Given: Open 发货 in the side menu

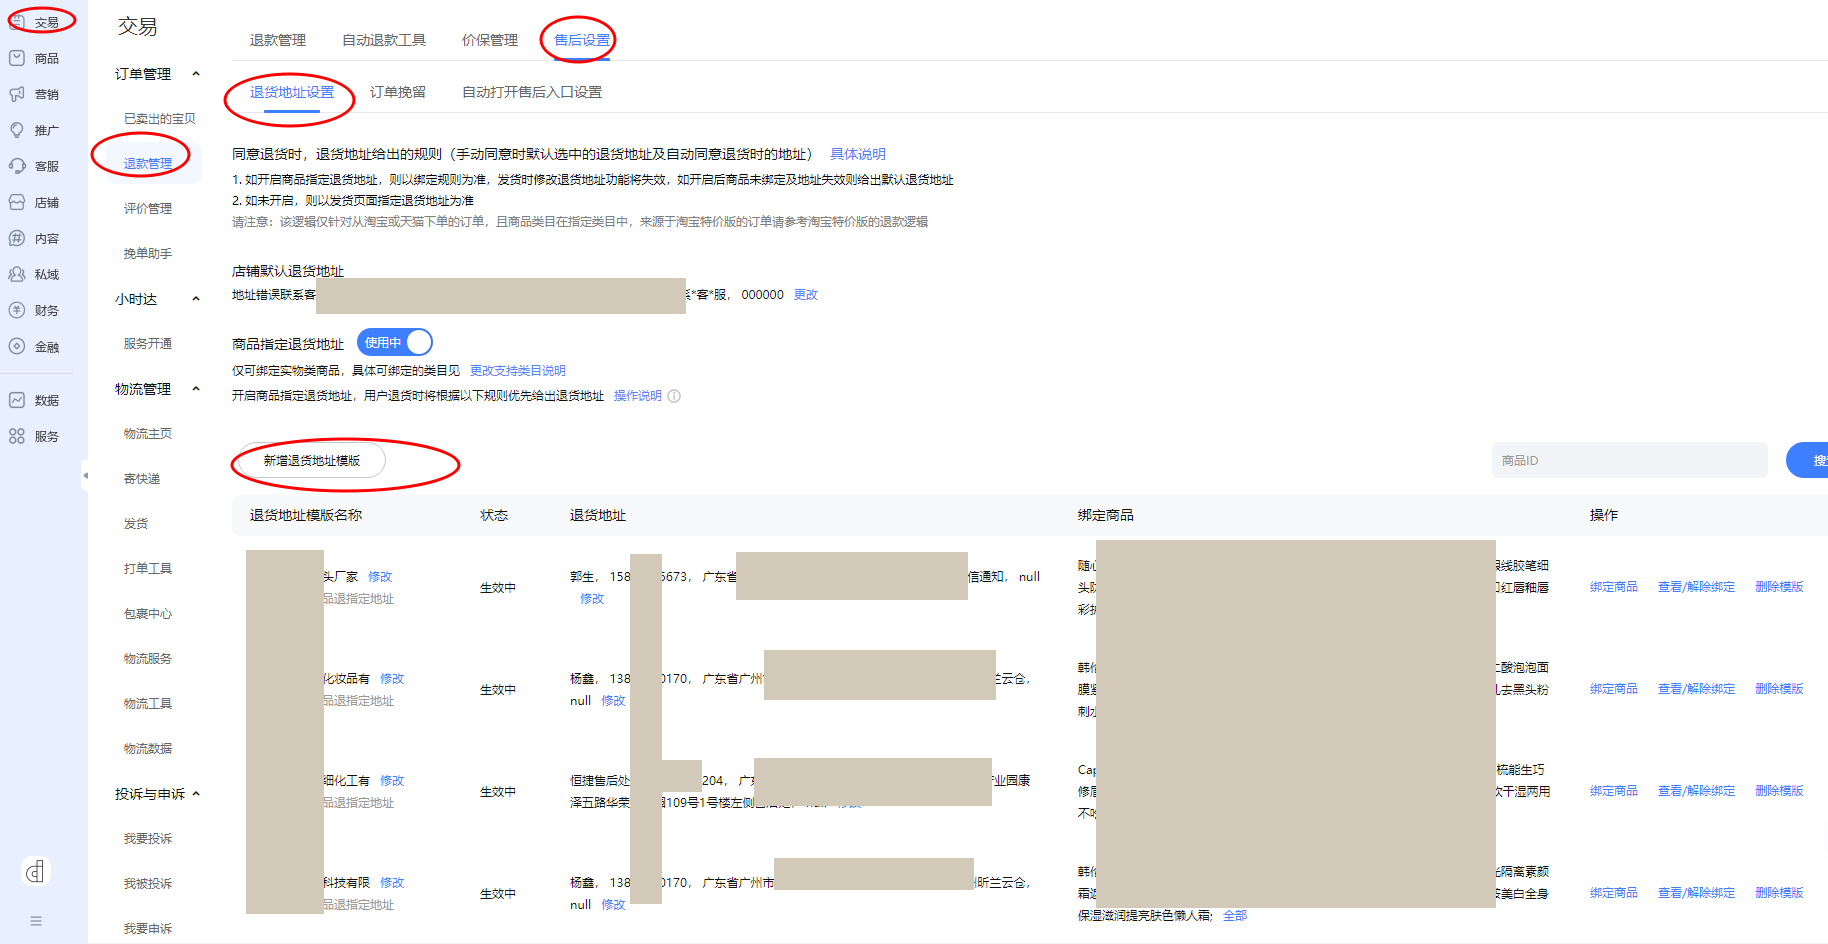Looking at the screenshot, I should pyautogui.click(x=136, y=524).
